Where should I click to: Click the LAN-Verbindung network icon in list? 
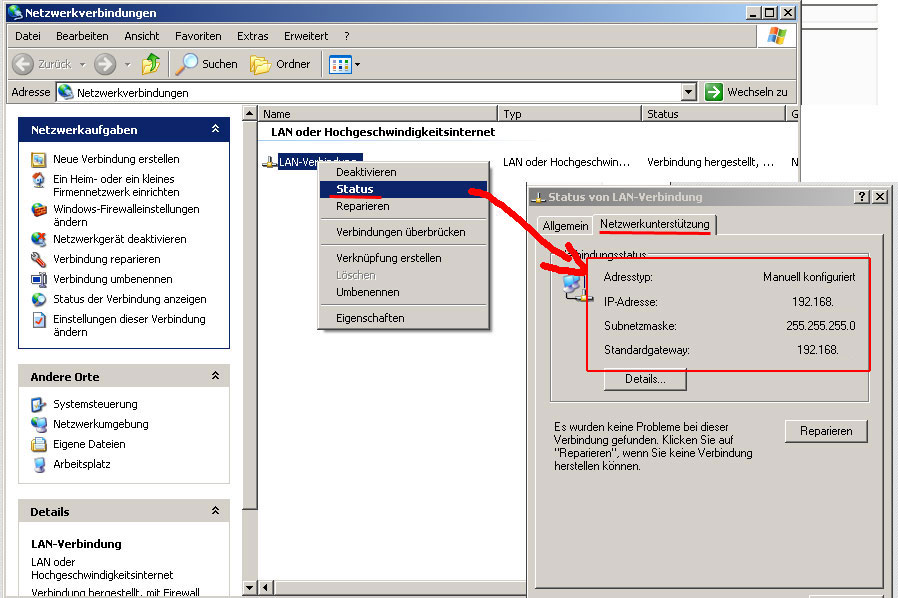pyautogui.click(x=269, y=163)
